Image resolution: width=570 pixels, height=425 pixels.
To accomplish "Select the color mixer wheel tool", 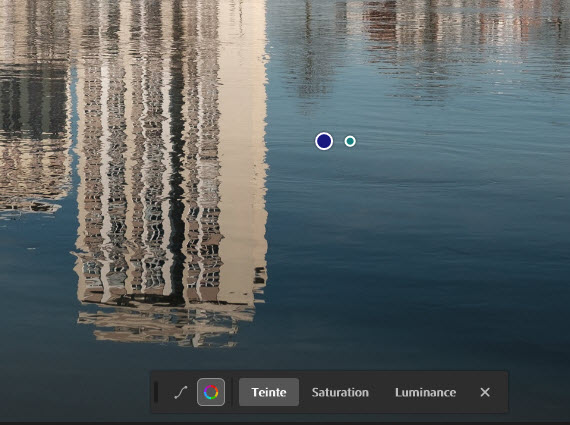I will point(211,392).
